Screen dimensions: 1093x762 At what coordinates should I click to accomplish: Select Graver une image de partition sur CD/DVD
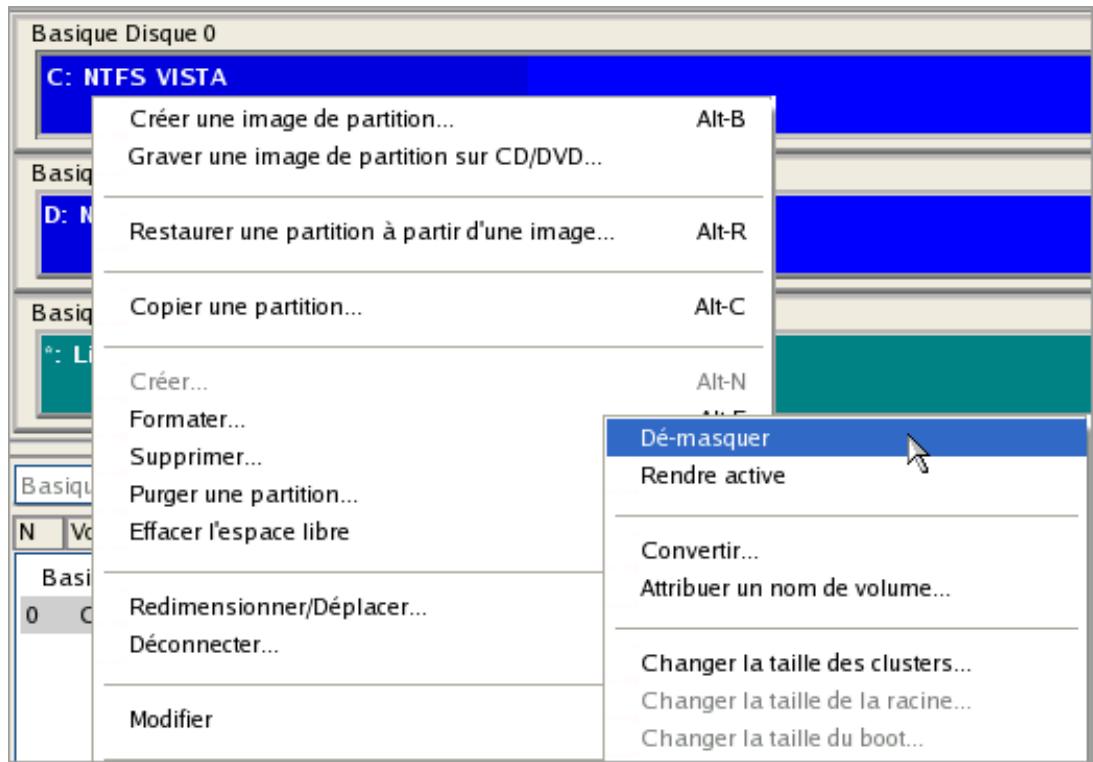coord(433,157)
